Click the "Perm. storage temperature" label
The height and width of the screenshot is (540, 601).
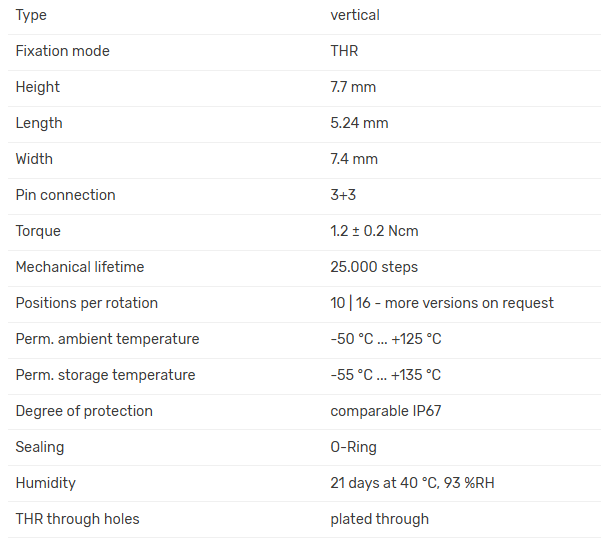[105, 375]
